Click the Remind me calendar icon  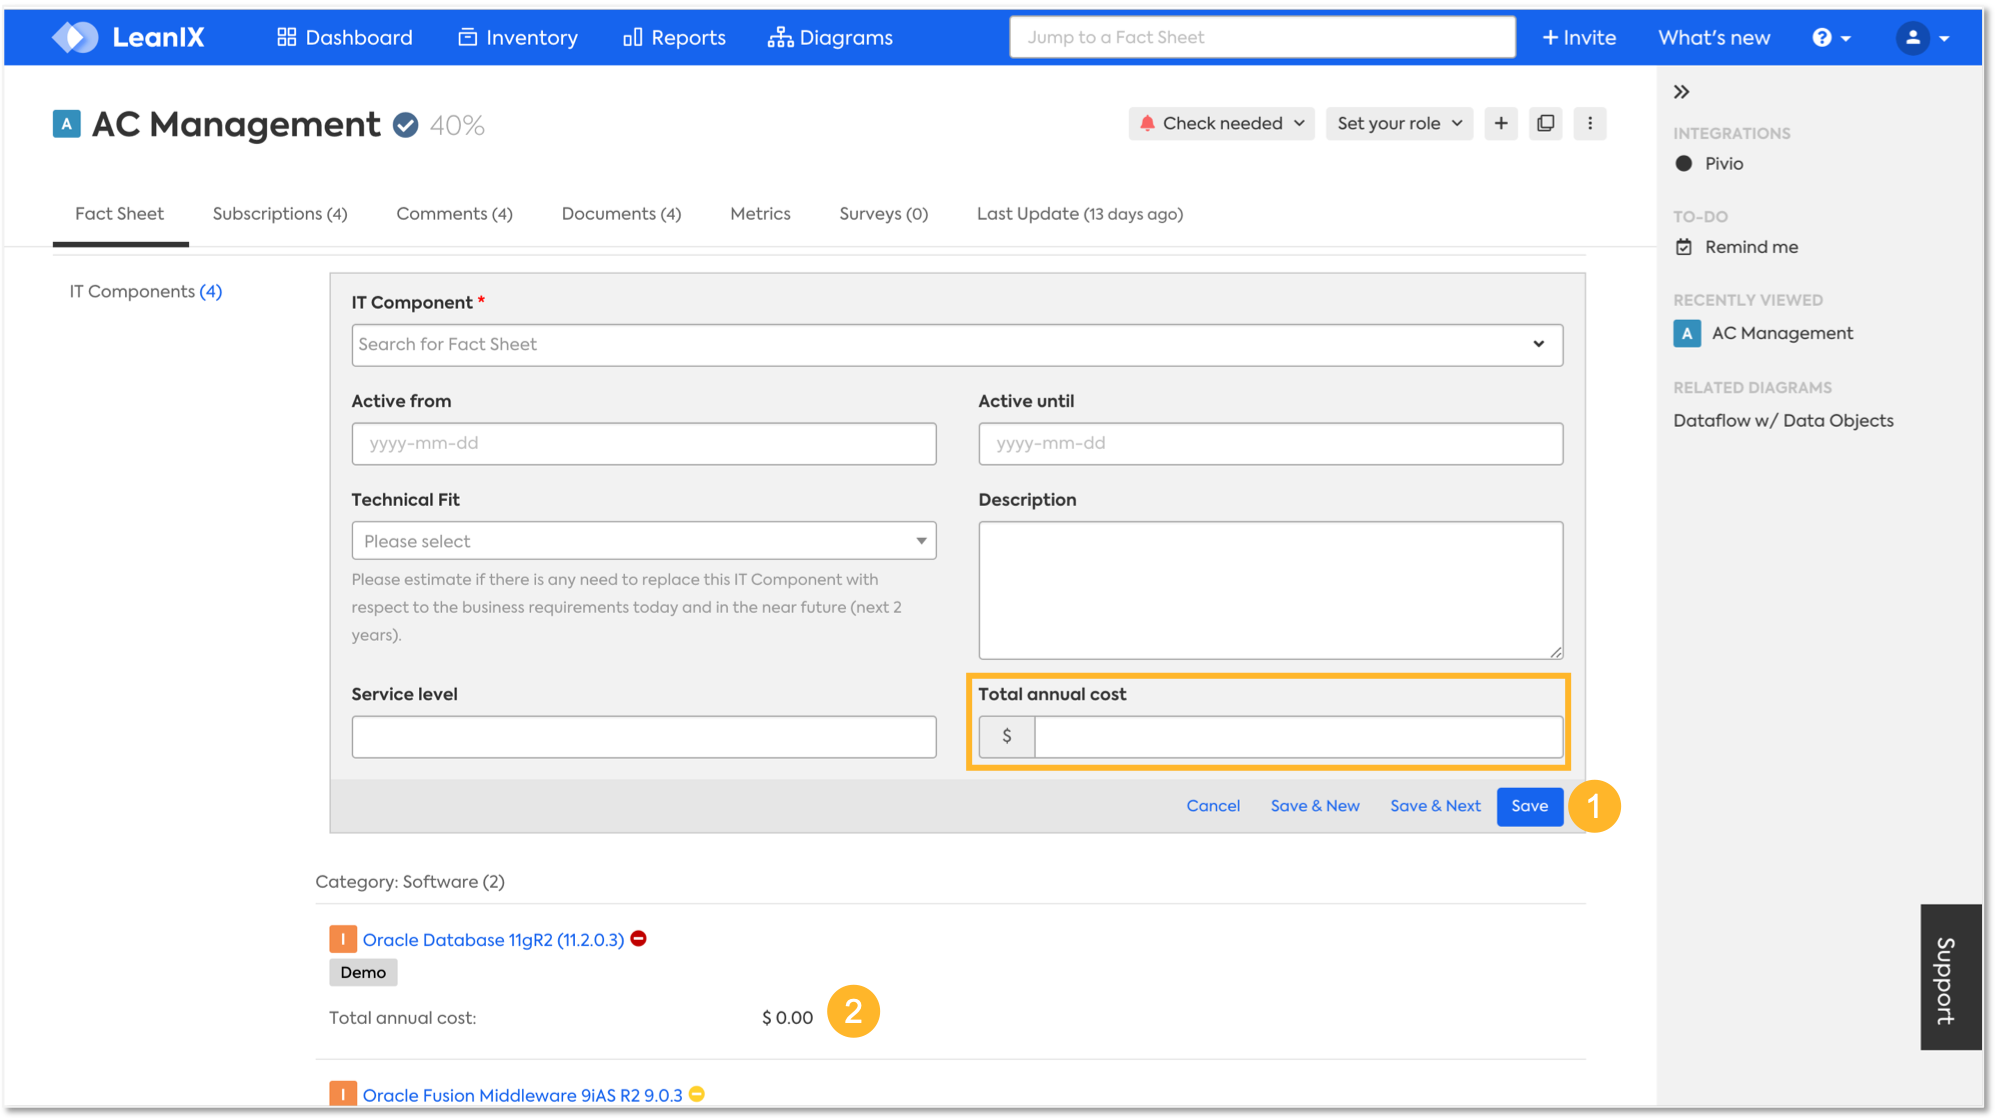(1684, 247)
